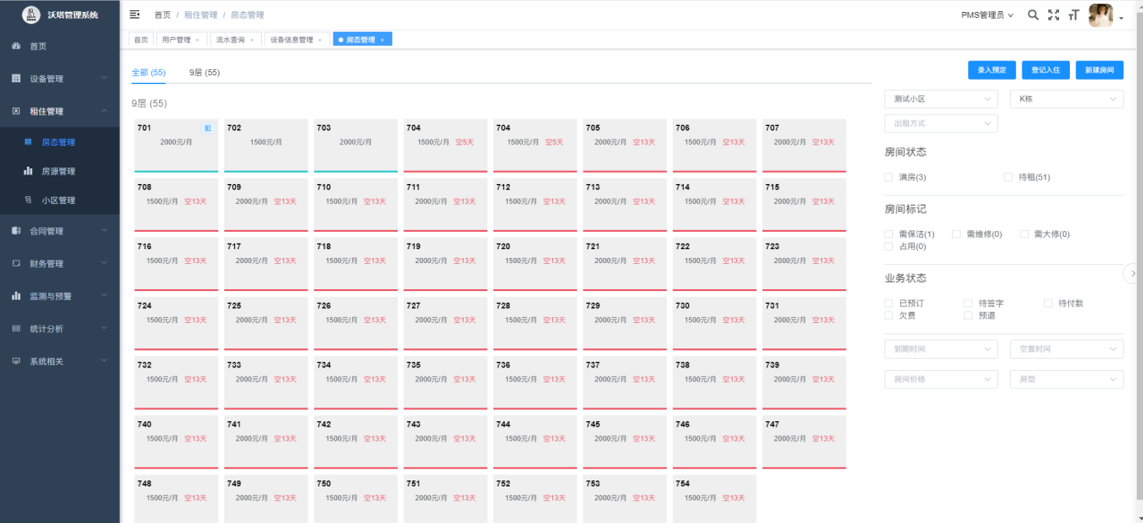This screenshot has width=1143, height=529.
Task: Collapse the right filter panel arrow
Action: [x=1132, y=273]
